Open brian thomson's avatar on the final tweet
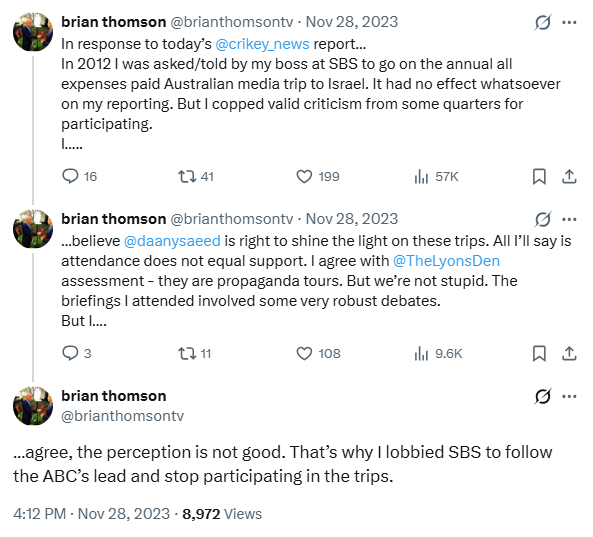 click(x=33, y=406)
